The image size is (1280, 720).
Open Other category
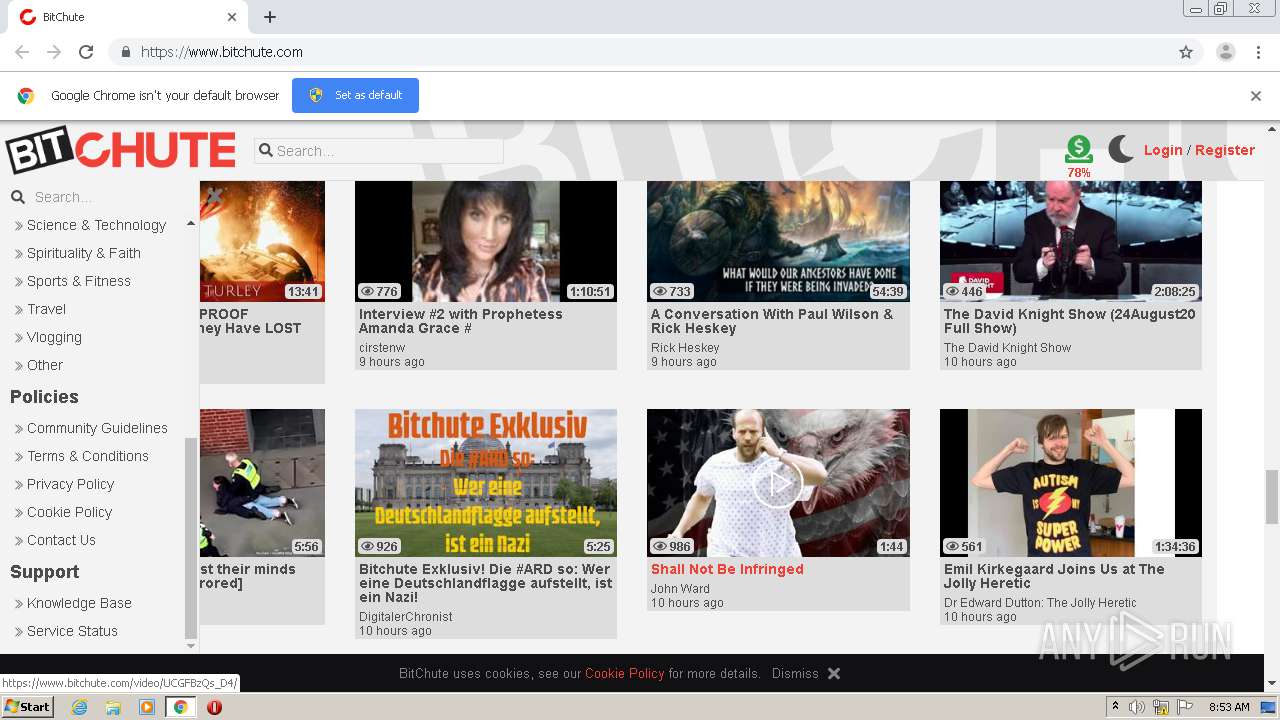click(x=45, y=365)
